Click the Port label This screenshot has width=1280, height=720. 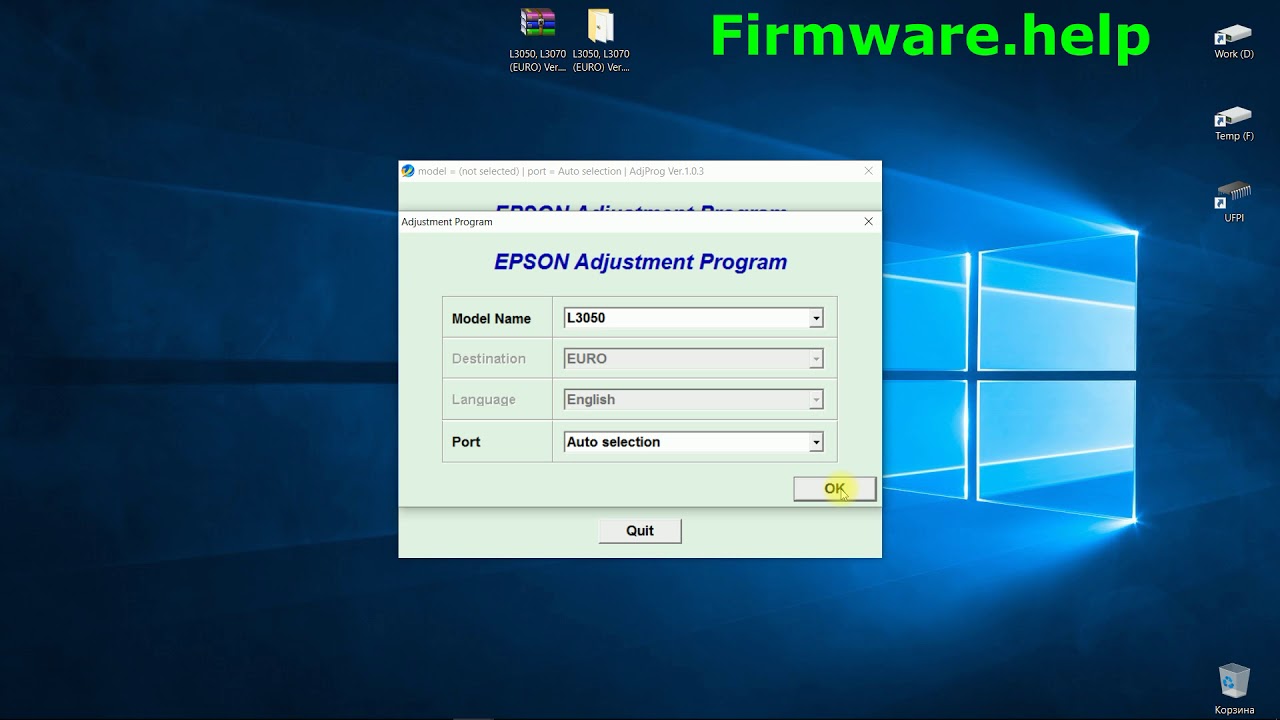pos(466,442)
